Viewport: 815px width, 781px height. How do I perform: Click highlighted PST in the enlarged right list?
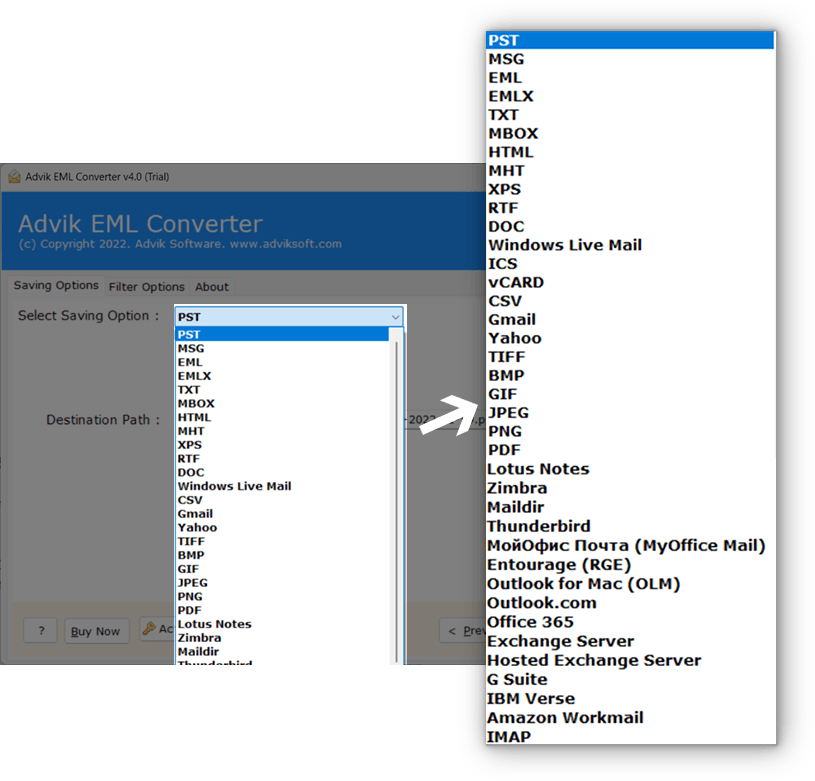[x=630, y=40]
